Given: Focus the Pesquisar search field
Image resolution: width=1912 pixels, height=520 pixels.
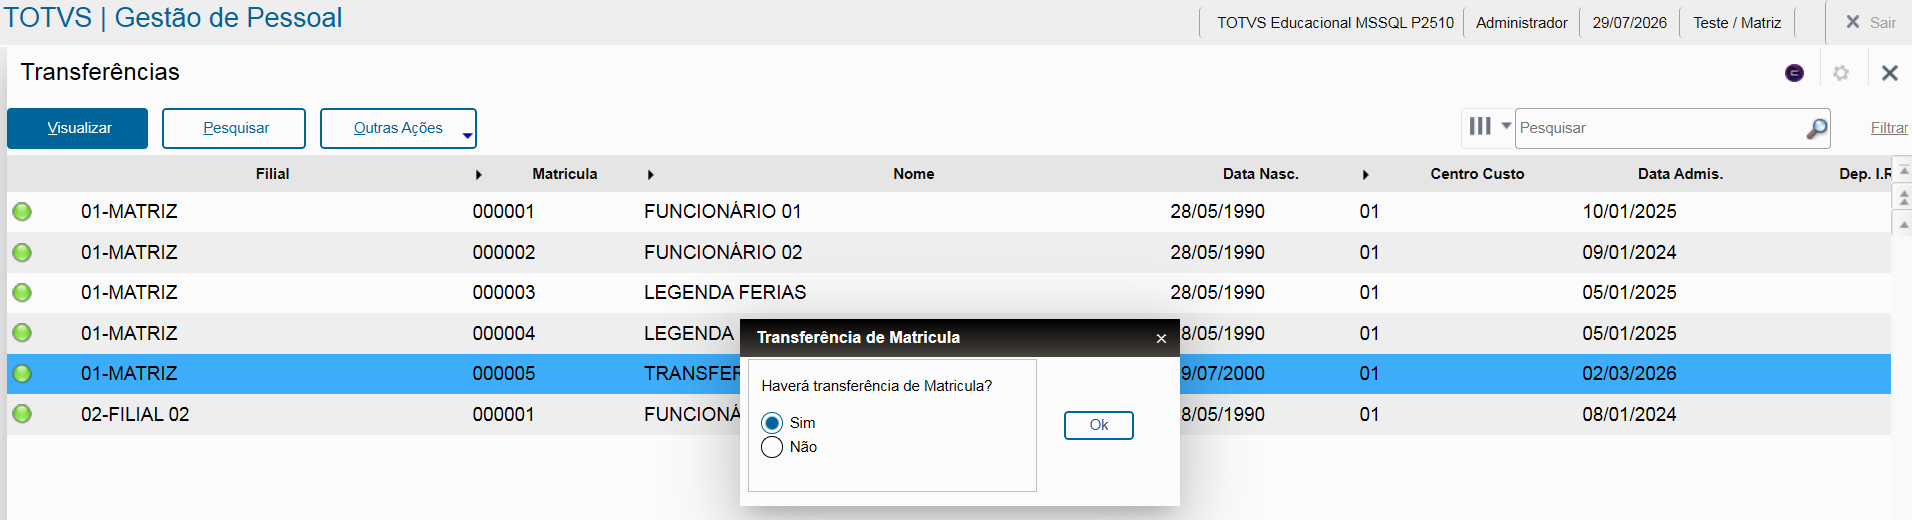Looking at the screenshot, I should click(x=1660, y=128).
